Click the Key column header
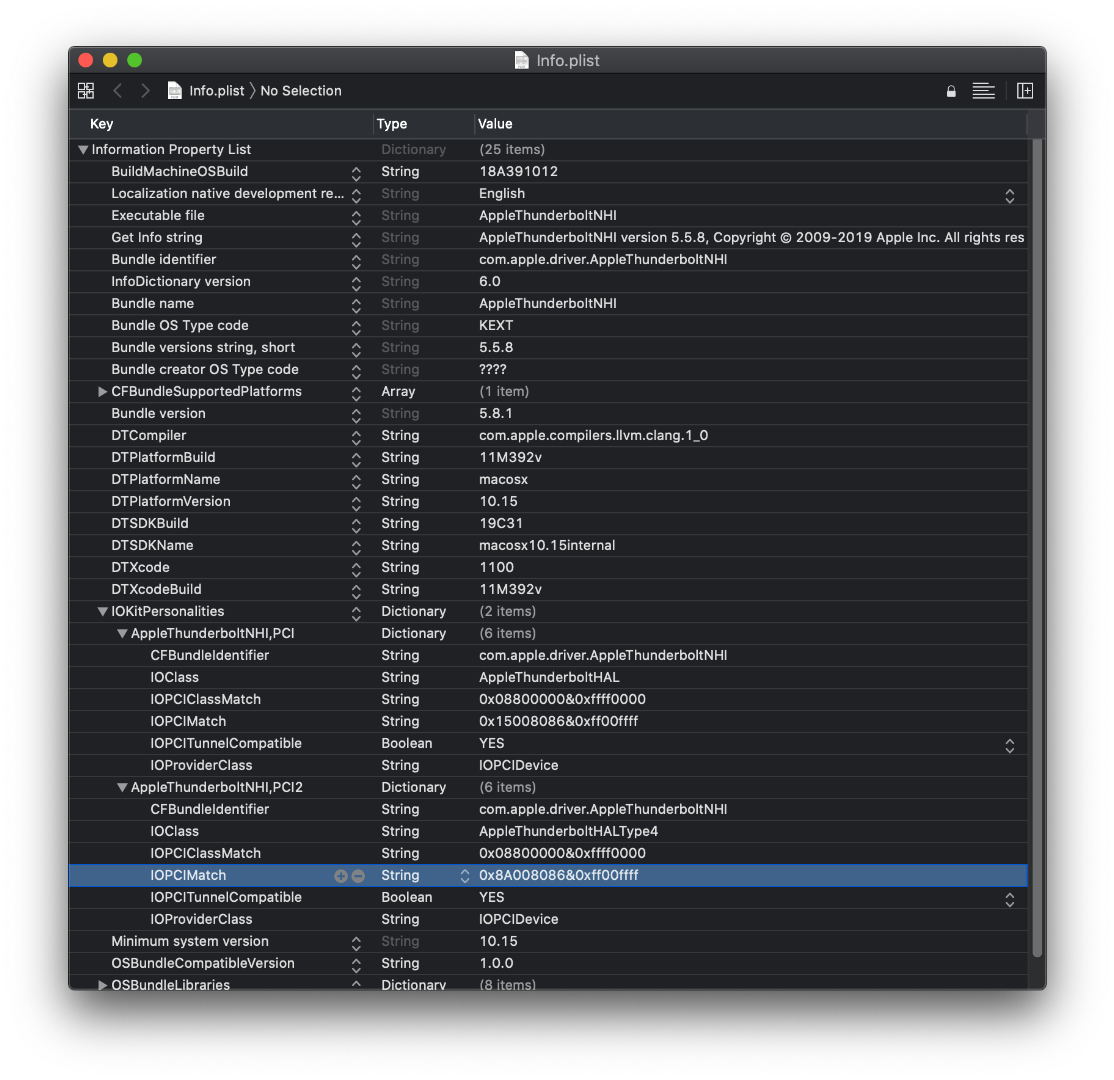1114x1080 pixels. click(x=102, y=124)
